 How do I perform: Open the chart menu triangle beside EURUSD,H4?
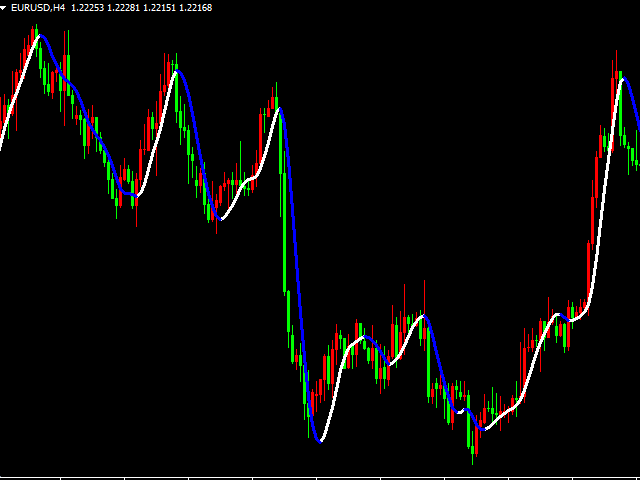(x=3, y=8)
